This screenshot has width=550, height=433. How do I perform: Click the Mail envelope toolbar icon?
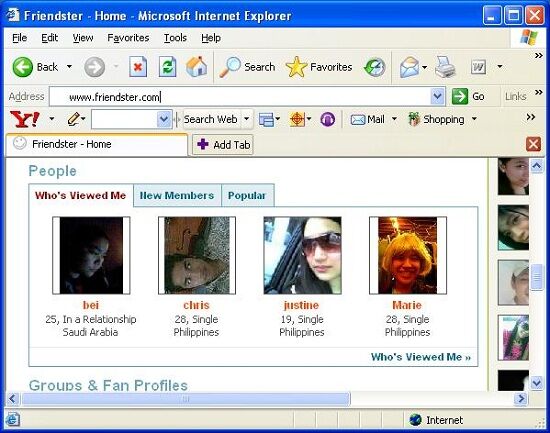[x=409, y=67]
